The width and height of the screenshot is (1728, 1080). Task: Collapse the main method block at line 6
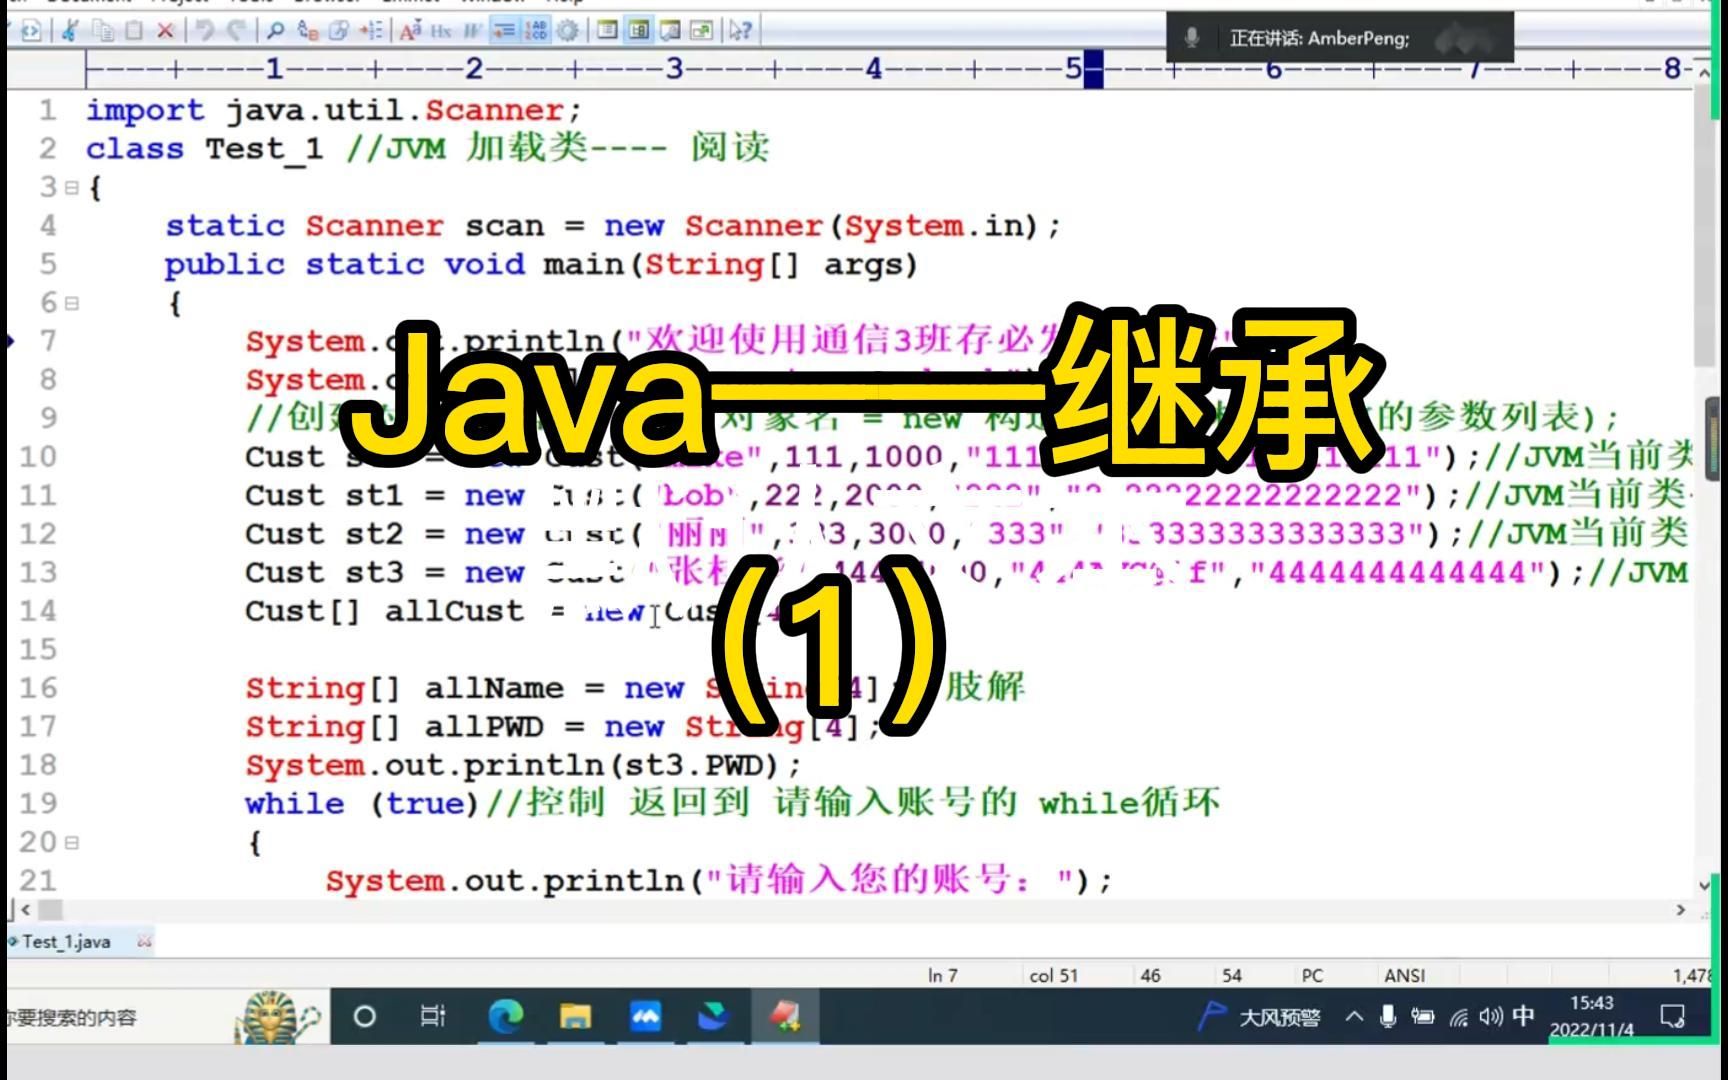click(x=71, y=303)
